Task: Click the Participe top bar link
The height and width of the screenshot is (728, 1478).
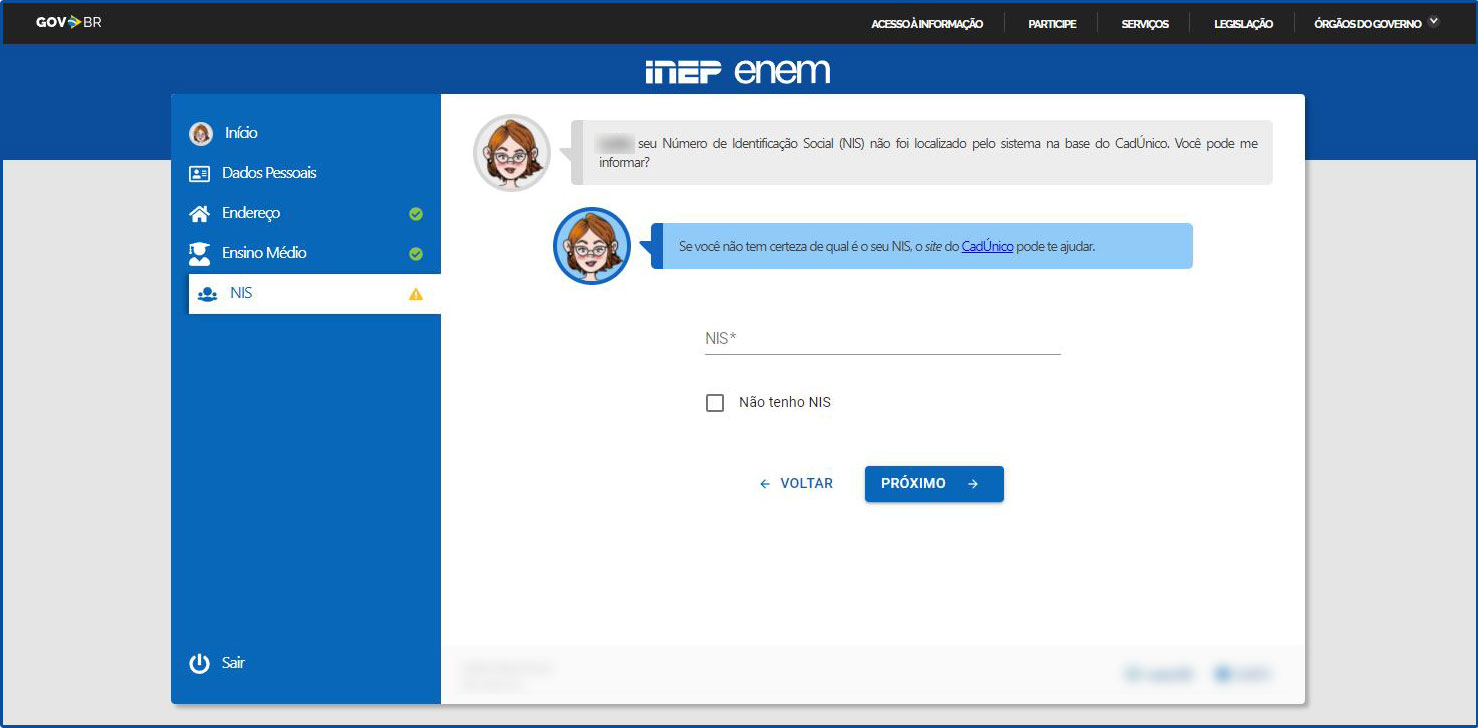Action: click(1052, 24)
